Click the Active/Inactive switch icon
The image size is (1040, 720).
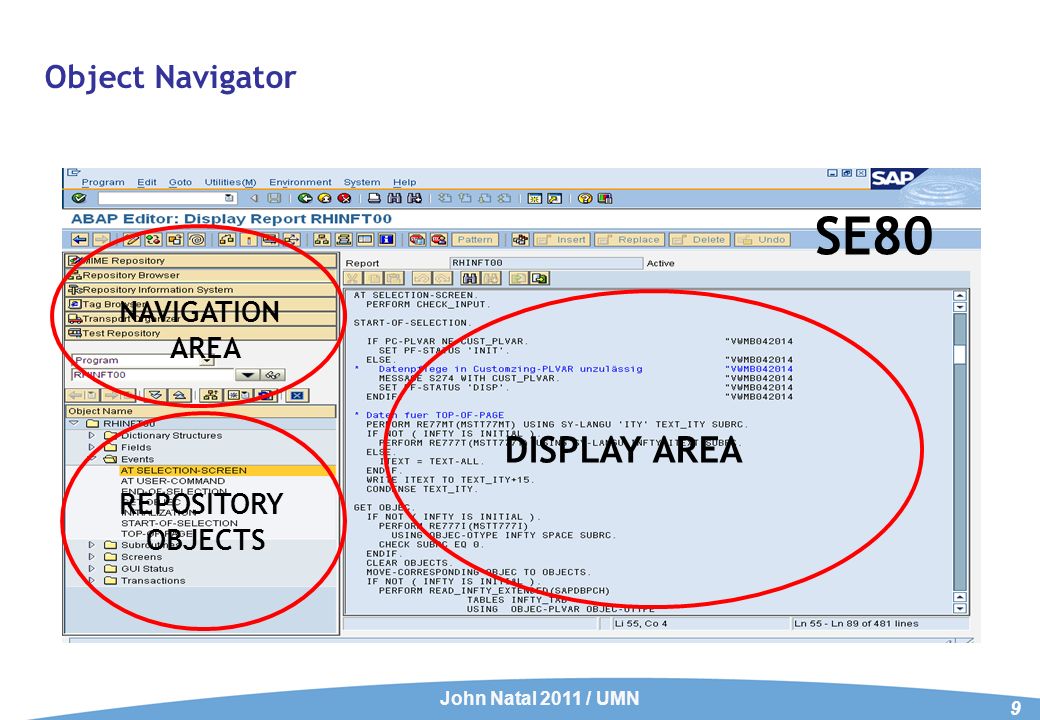(x=153, y=239)
